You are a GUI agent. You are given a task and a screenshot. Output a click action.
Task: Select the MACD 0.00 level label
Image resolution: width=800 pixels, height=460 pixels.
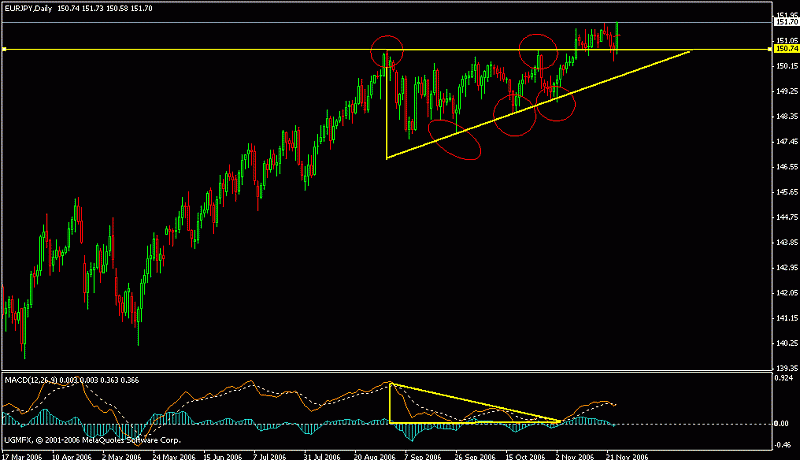tap(785, 424)
